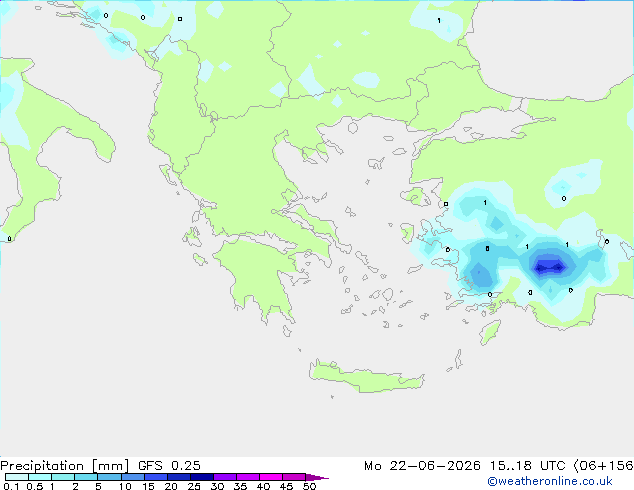Click the 0.1–0.5 mm legend swatch
634x490 pixels.
pos(17,477)
